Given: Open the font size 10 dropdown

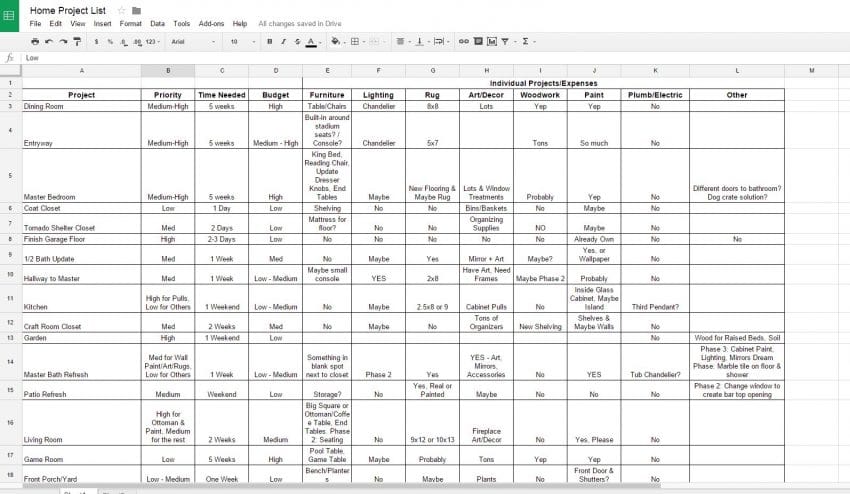Looking at the screenshot, I should (242, 41).
